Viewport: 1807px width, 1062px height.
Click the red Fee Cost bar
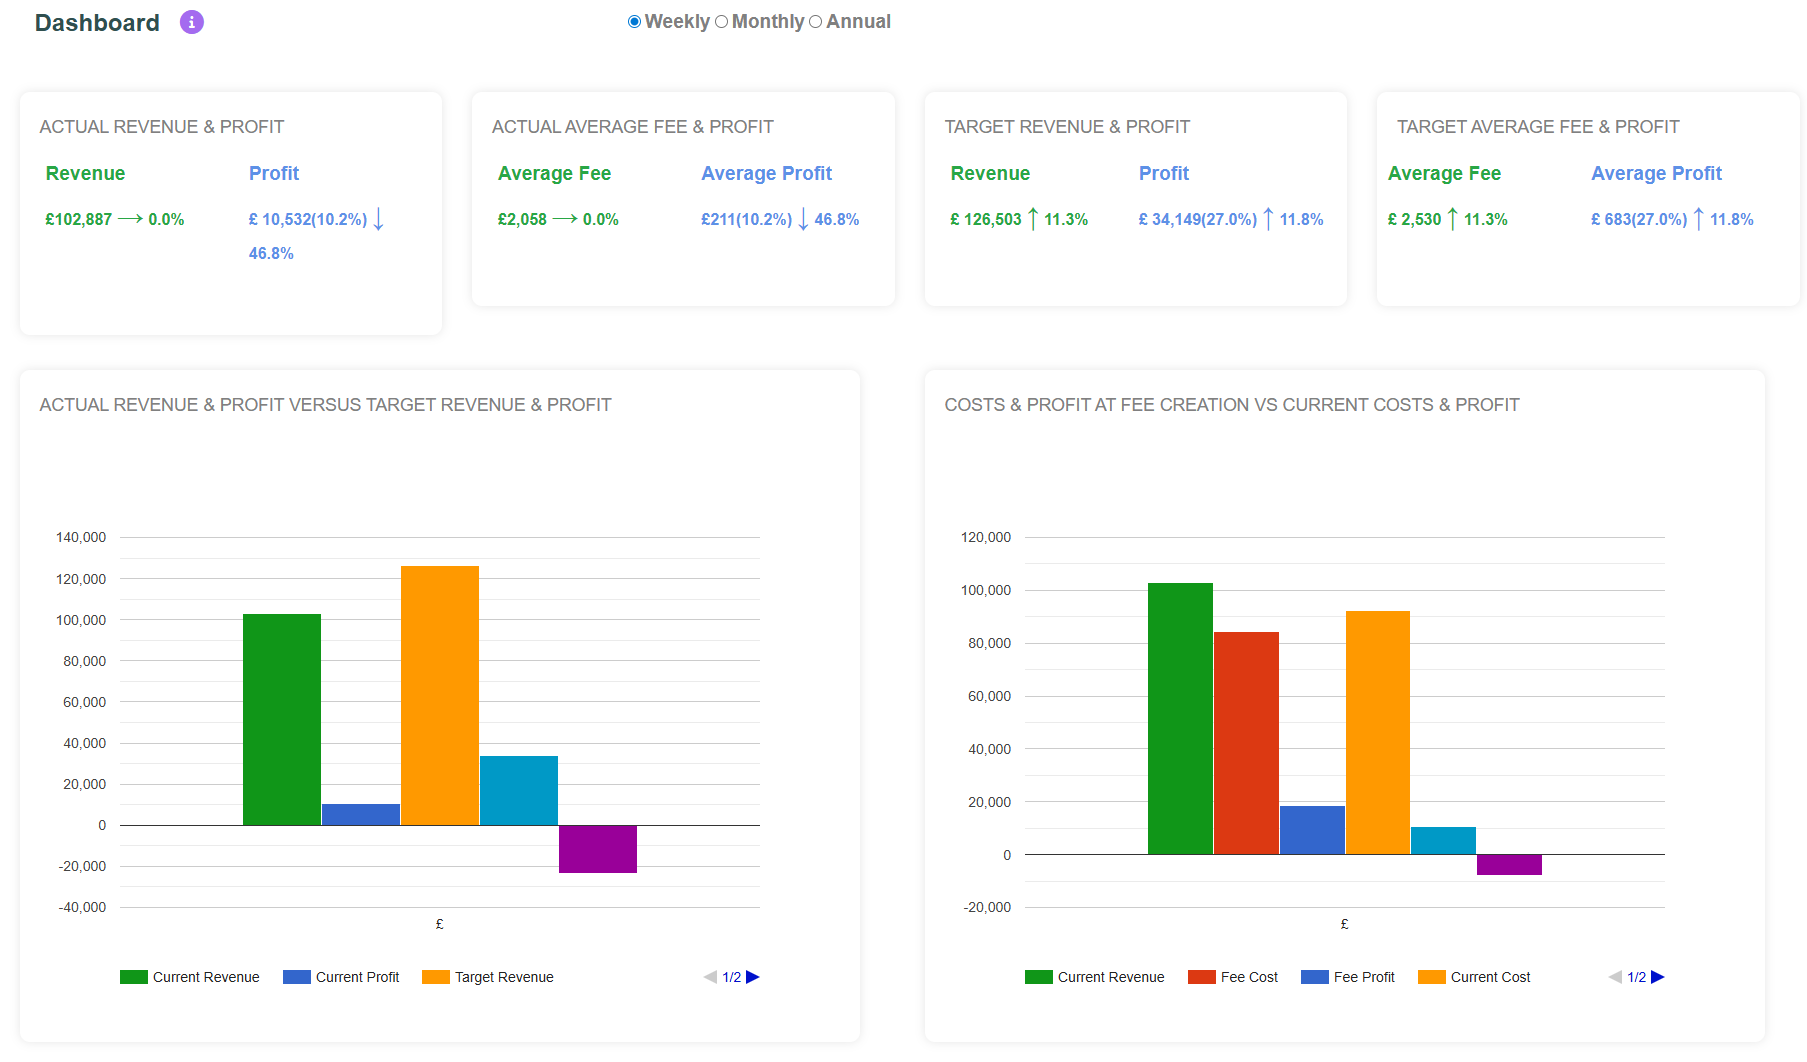(x=1246, y=743)
